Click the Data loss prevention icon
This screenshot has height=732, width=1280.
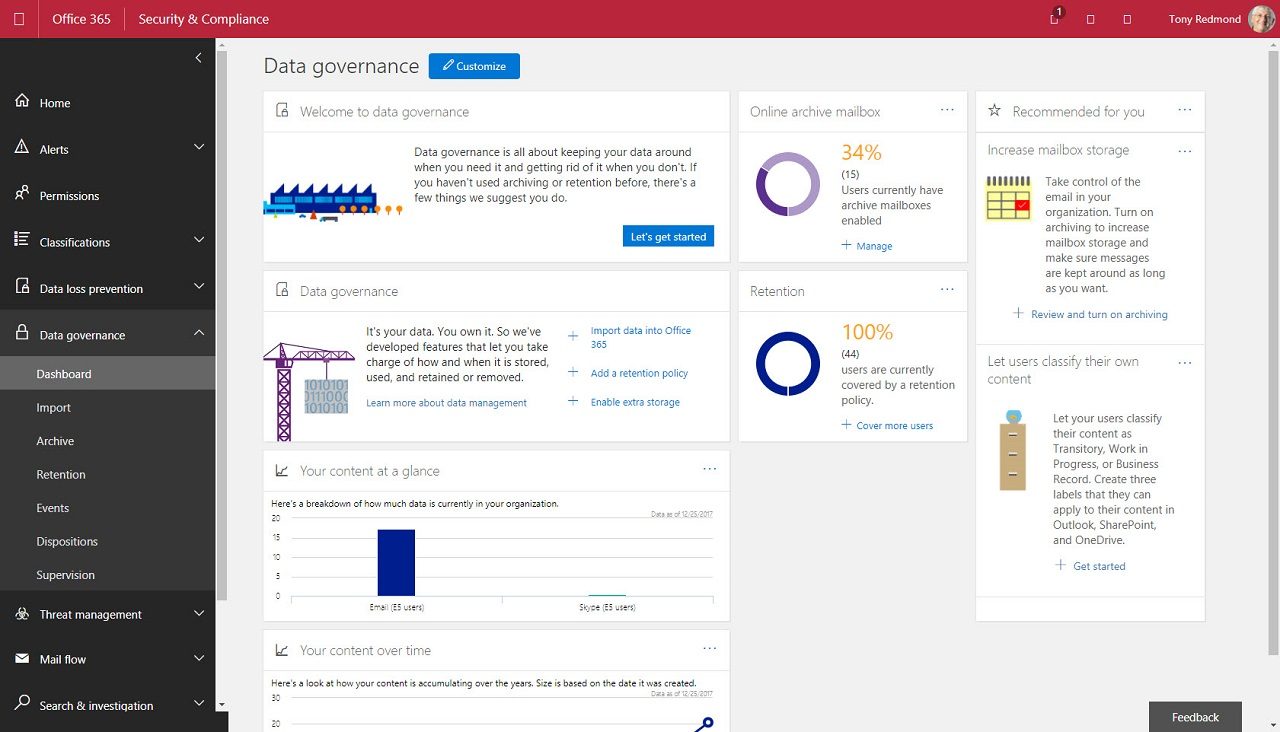point(22,288)
